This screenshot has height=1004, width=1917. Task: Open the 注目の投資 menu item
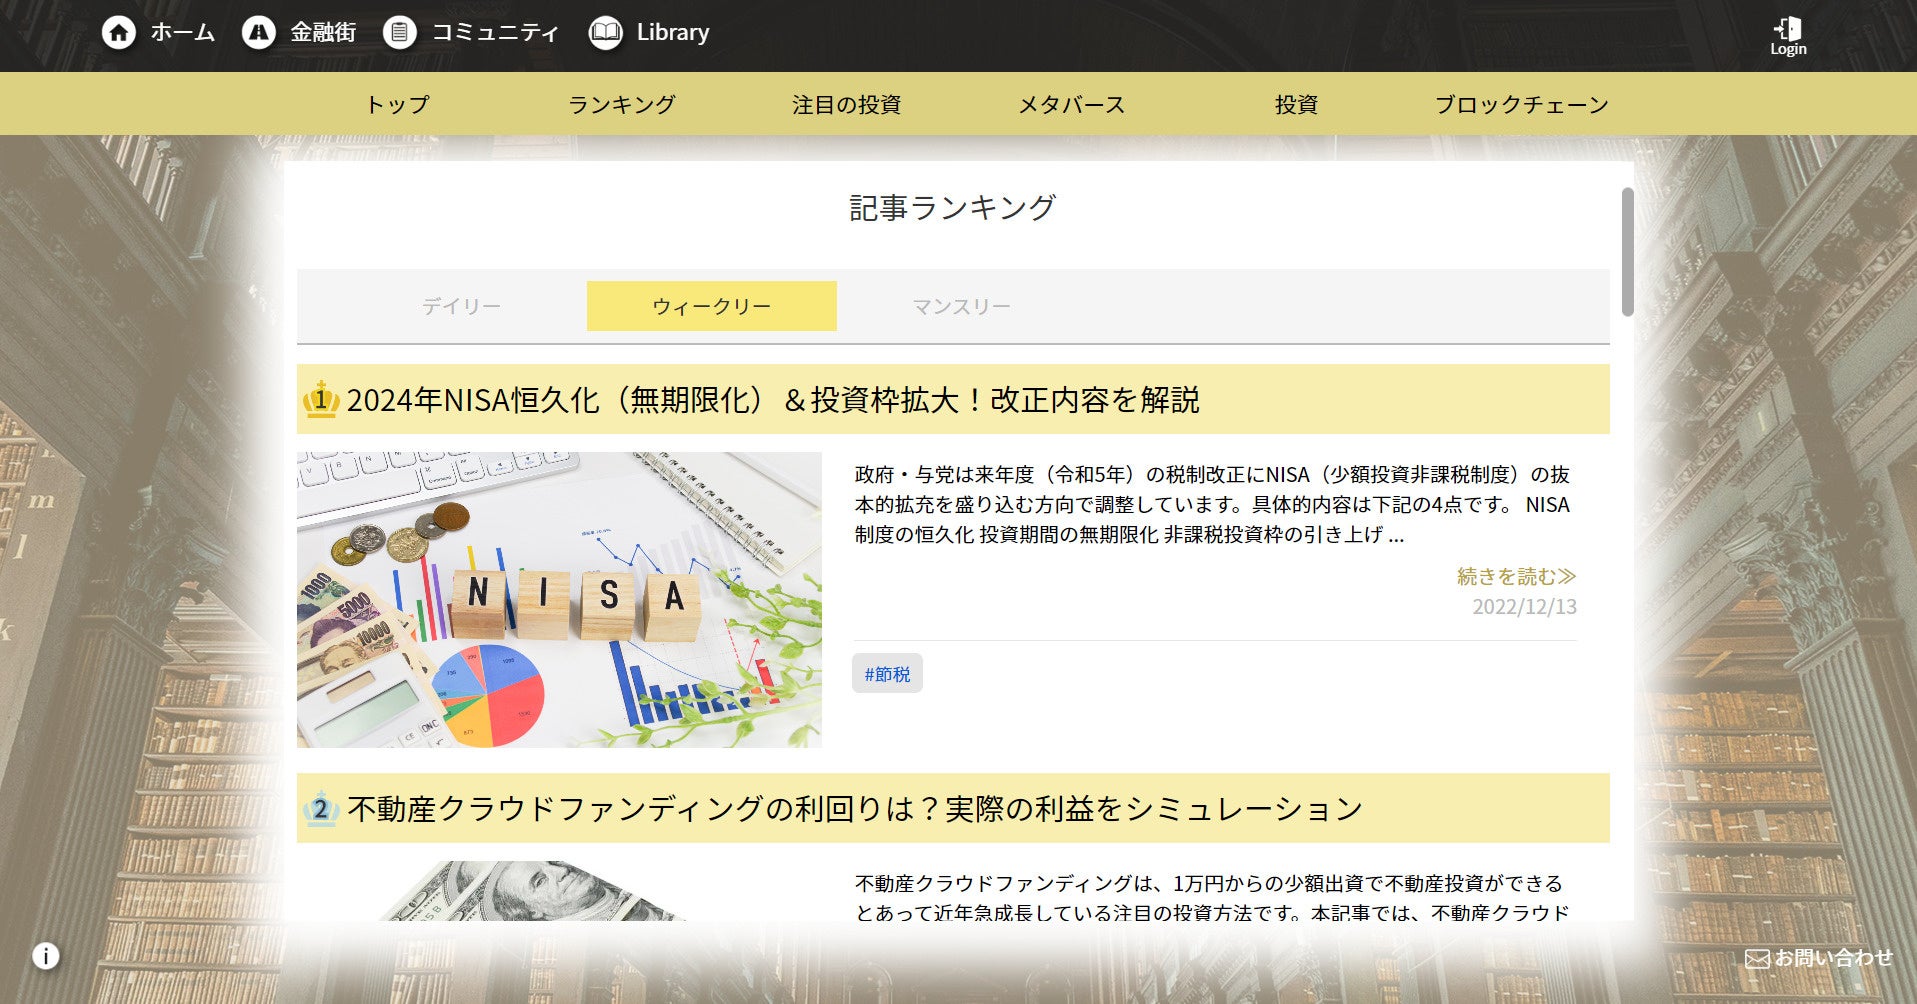click(846, 104)
